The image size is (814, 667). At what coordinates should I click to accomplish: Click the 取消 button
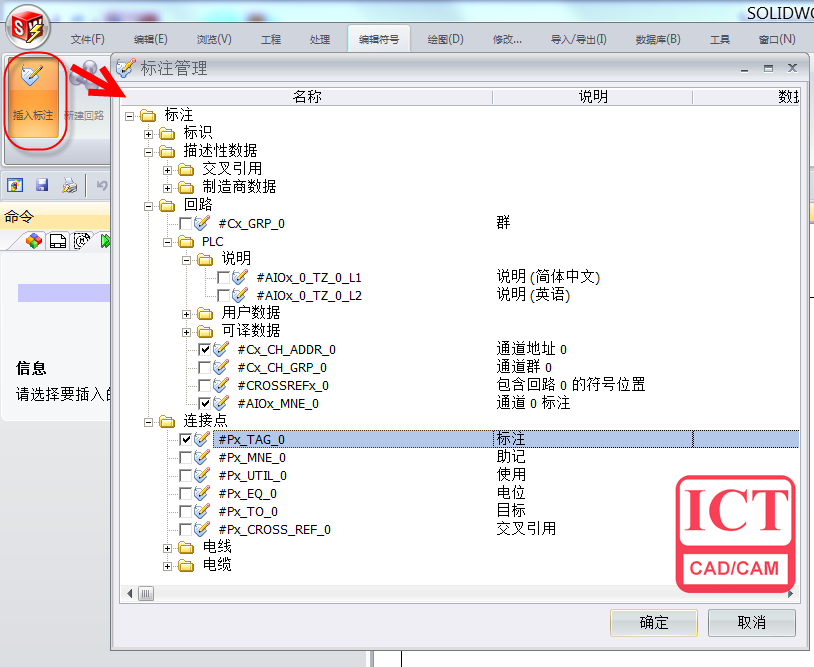[x=751, y=622]
